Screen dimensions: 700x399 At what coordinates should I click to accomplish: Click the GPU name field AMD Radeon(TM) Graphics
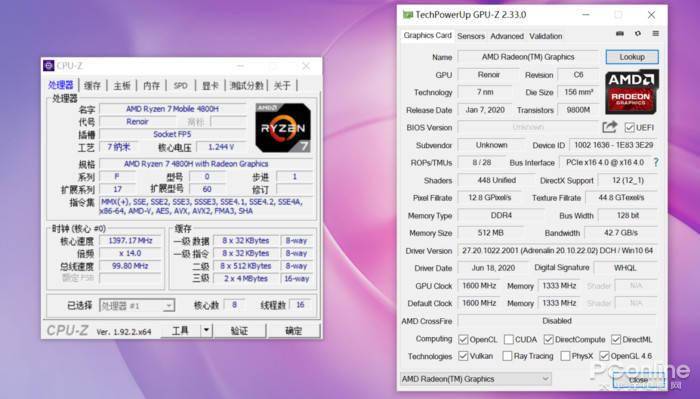click(x=528, y=57)
